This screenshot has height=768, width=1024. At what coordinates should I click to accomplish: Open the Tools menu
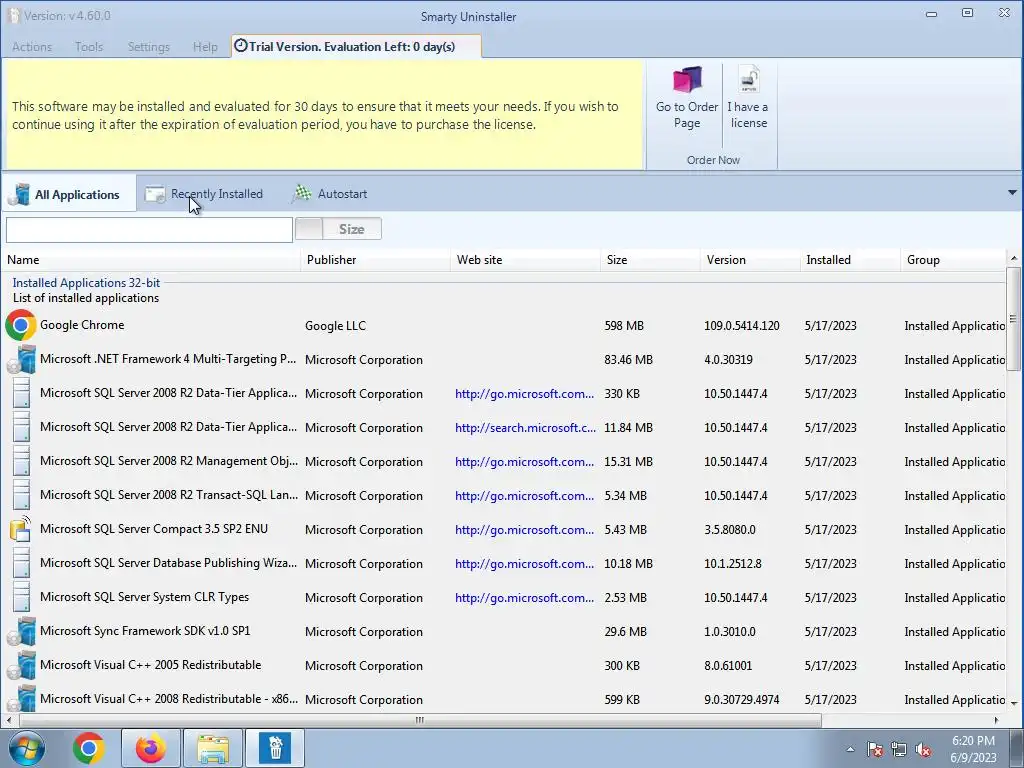click(x=89, y=46)
